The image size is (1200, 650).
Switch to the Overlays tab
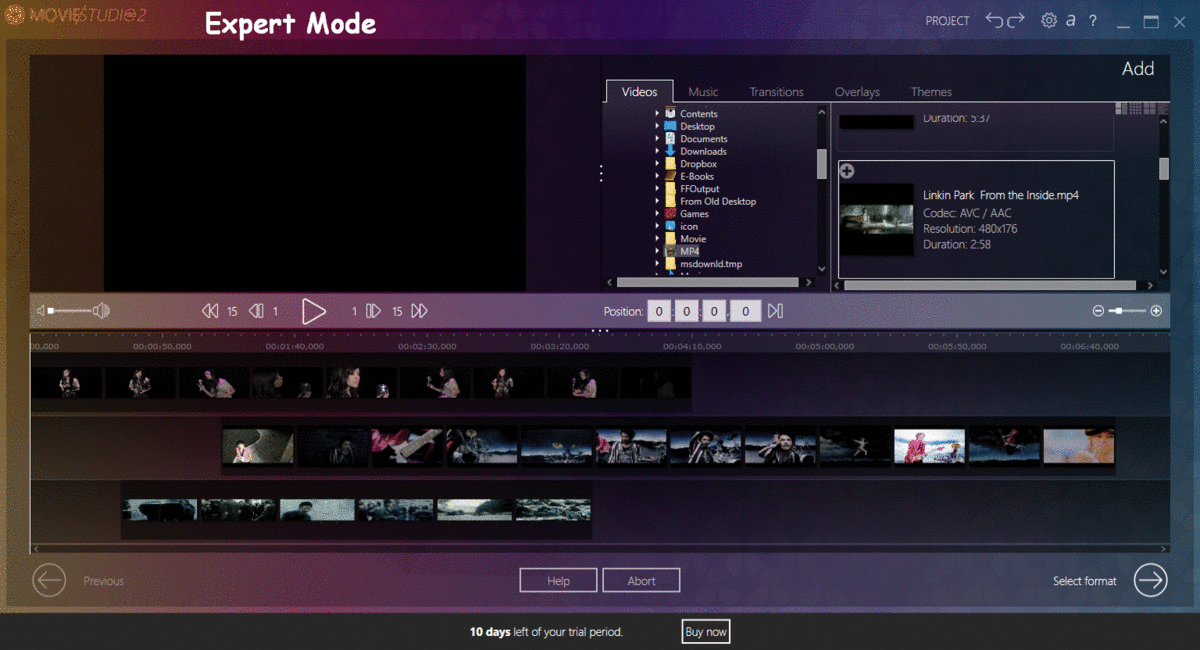point(857,92)
